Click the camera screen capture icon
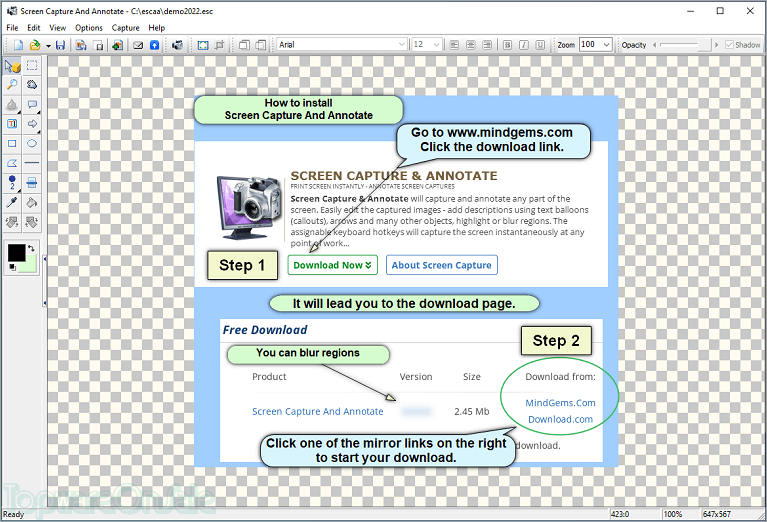Screen dimensions: 767x522 tap(178, 45)
